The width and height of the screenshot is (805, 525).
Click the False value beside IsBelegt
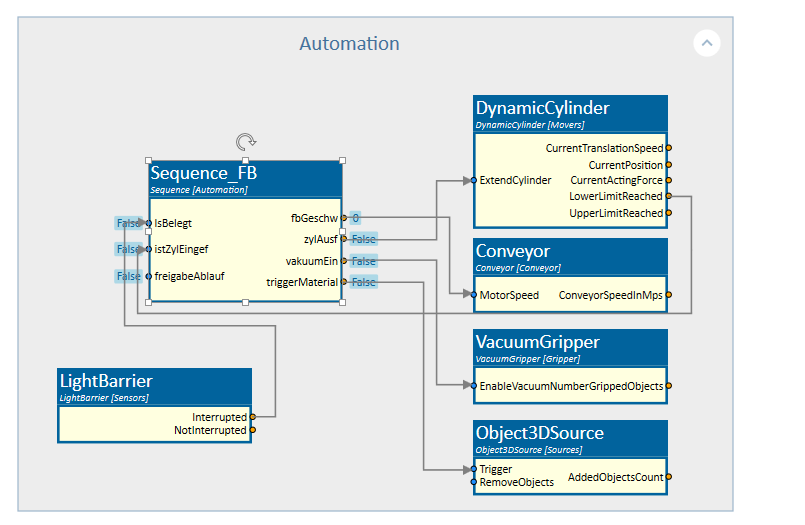(x=128, y=223)
